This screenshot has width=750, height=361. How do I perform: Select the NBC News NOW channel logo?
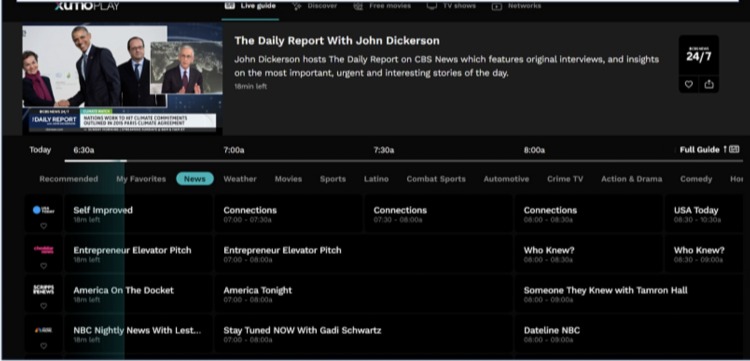tap(44, 330)
